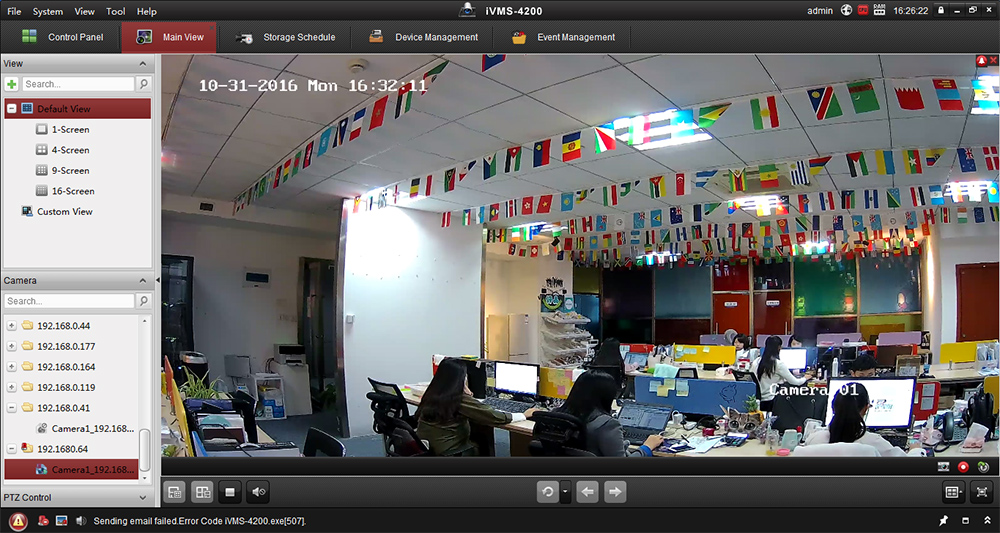This screenshot has width=1000, height=533.
Task: Expand the PTZ Control panel
Action: (142, 497)
